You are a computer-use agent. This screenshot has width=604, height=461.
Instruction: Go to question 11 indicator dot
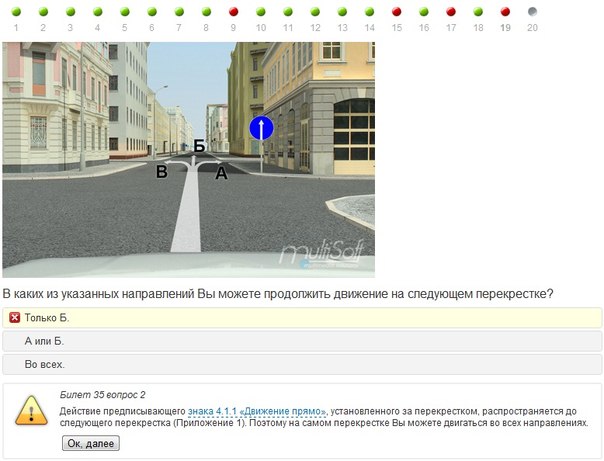[x=288, y=12]
